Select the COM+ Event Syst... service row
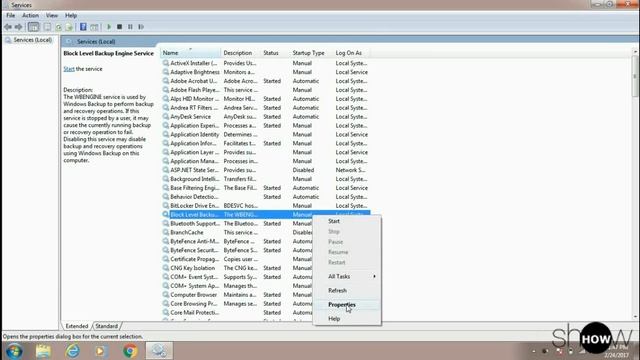 [x=237, y=277]
